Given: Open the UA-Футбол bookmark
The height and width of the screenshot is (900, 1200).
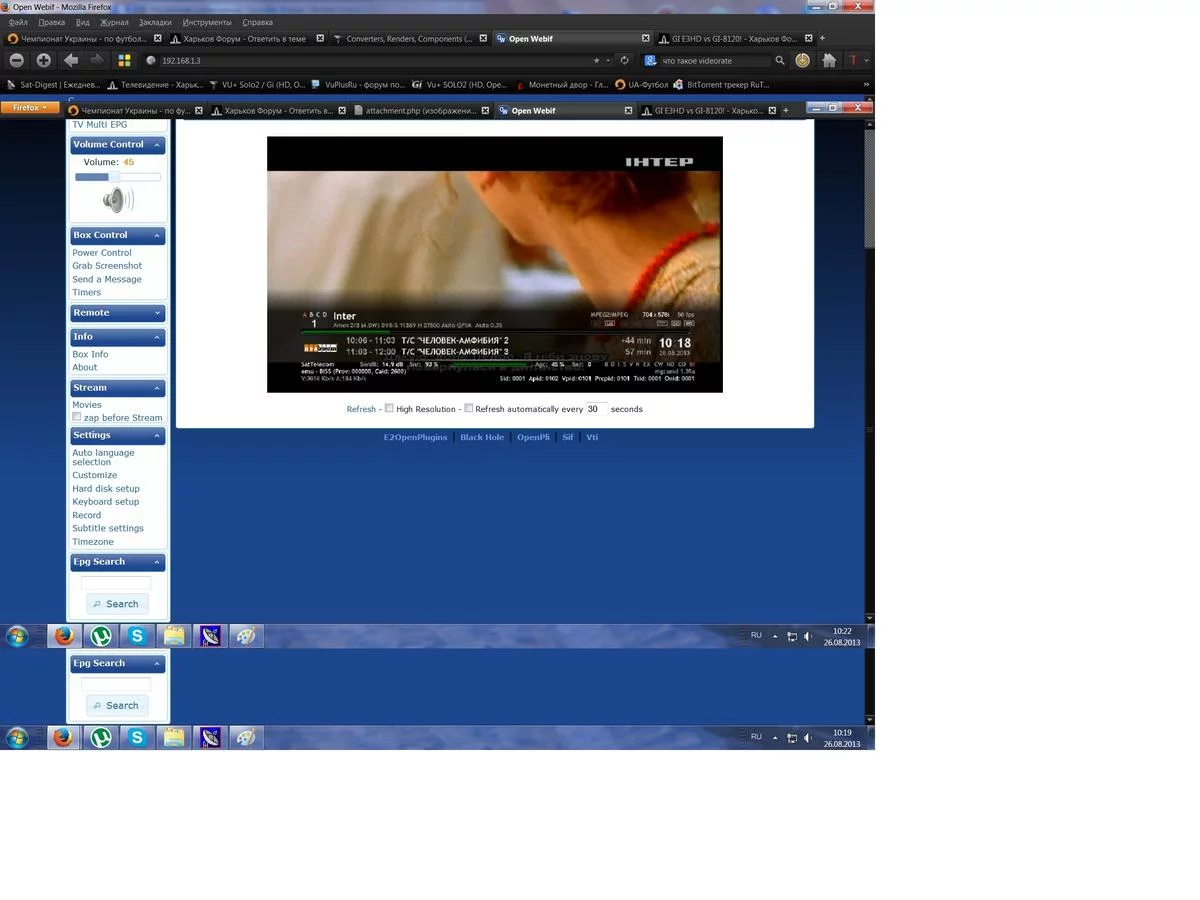Looking at the screenshot, I should (x=641, y=85).
